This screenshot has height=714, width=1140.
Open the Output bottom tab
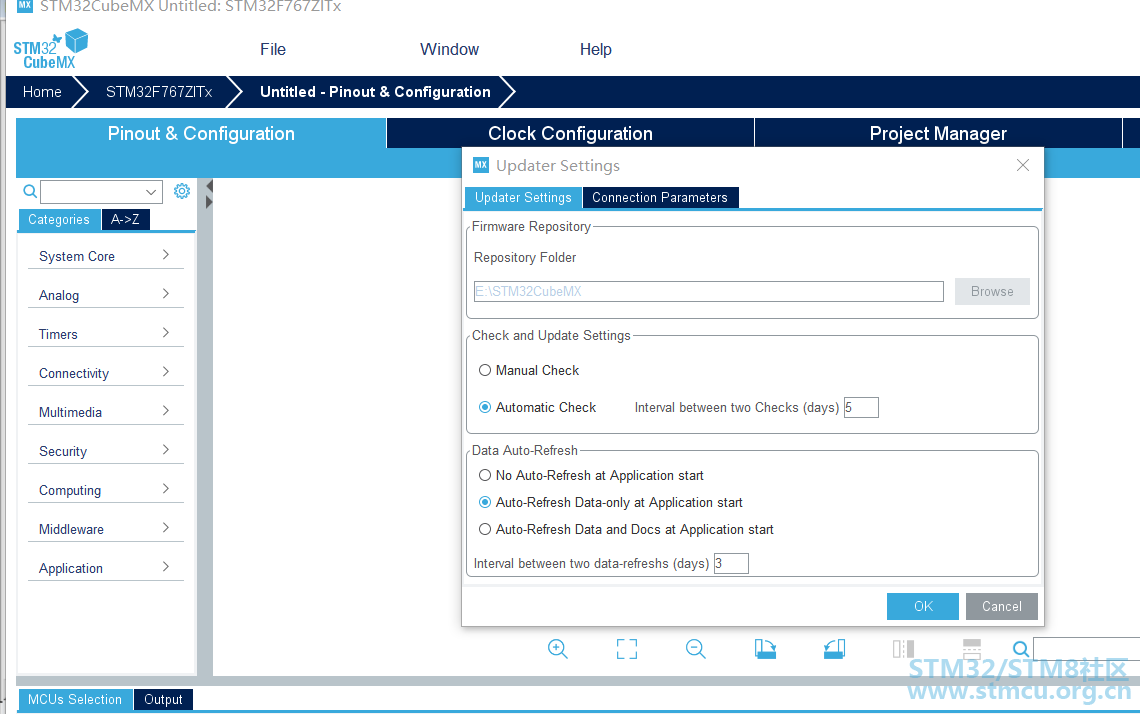pyautogui.click(x=163, y=699)
